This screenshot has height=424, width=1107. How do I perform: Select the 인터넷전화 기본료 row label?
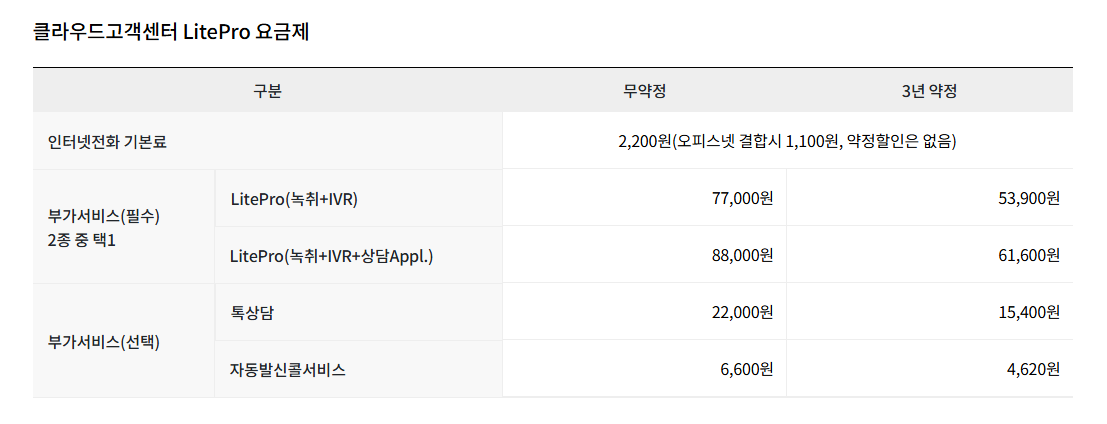click(108, 142)
